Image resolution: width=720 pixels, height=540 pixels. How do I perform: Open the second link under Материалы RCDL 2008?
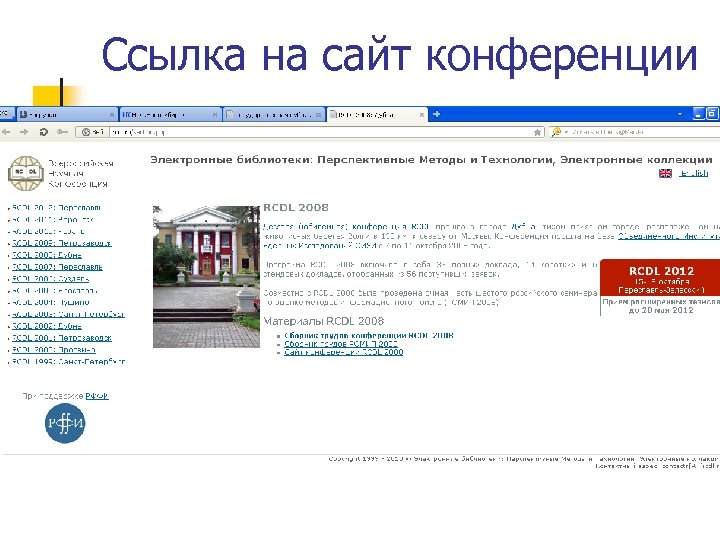[x=341, y=344]
